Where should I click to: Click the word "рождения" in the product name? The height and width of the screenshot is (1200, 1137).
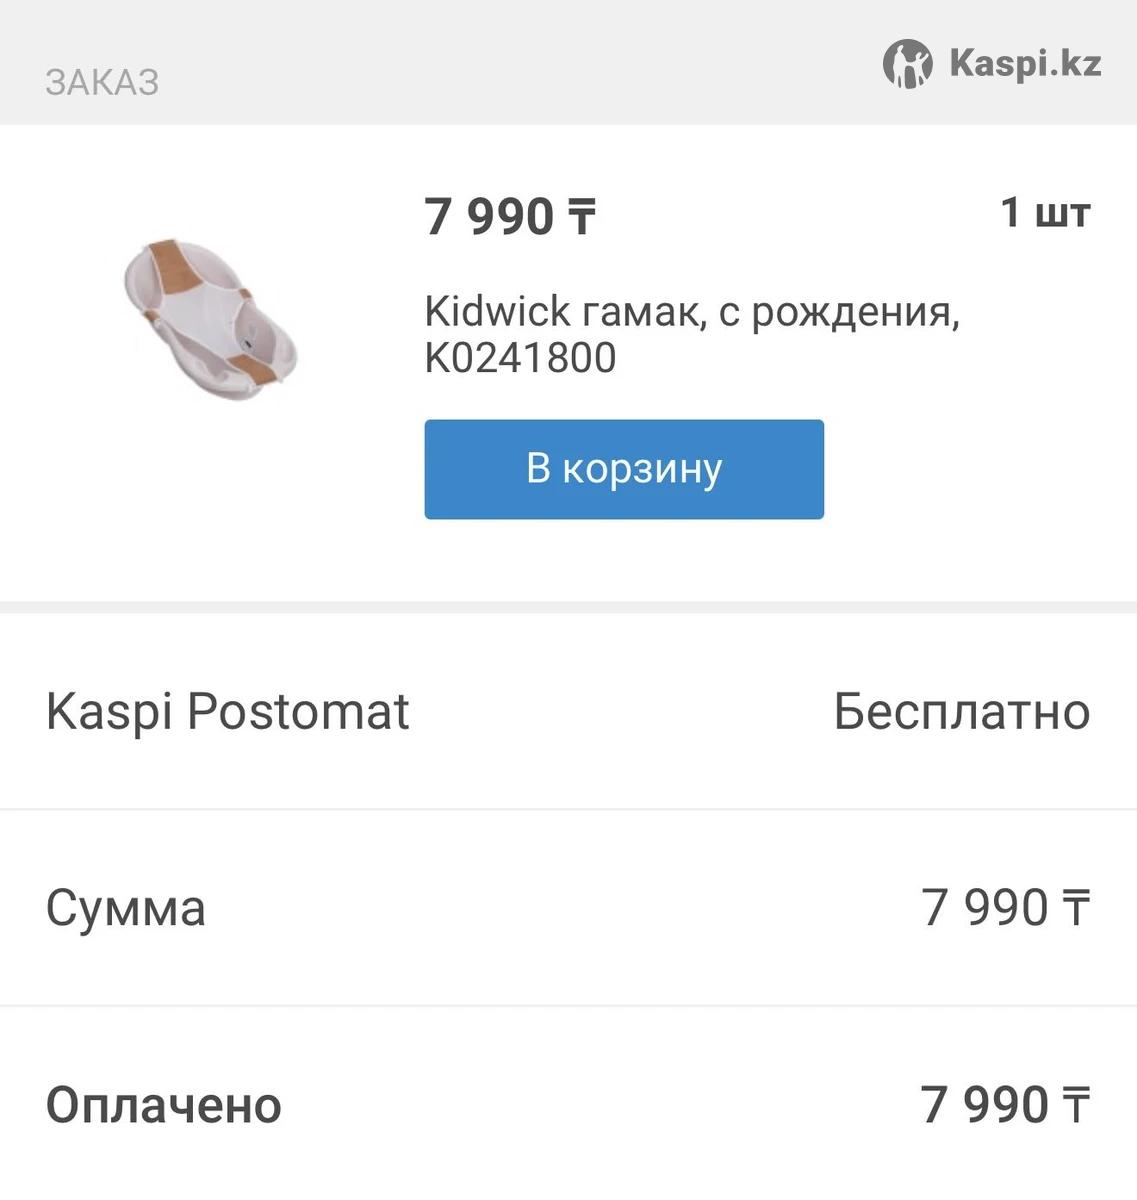tap(855, 312)
